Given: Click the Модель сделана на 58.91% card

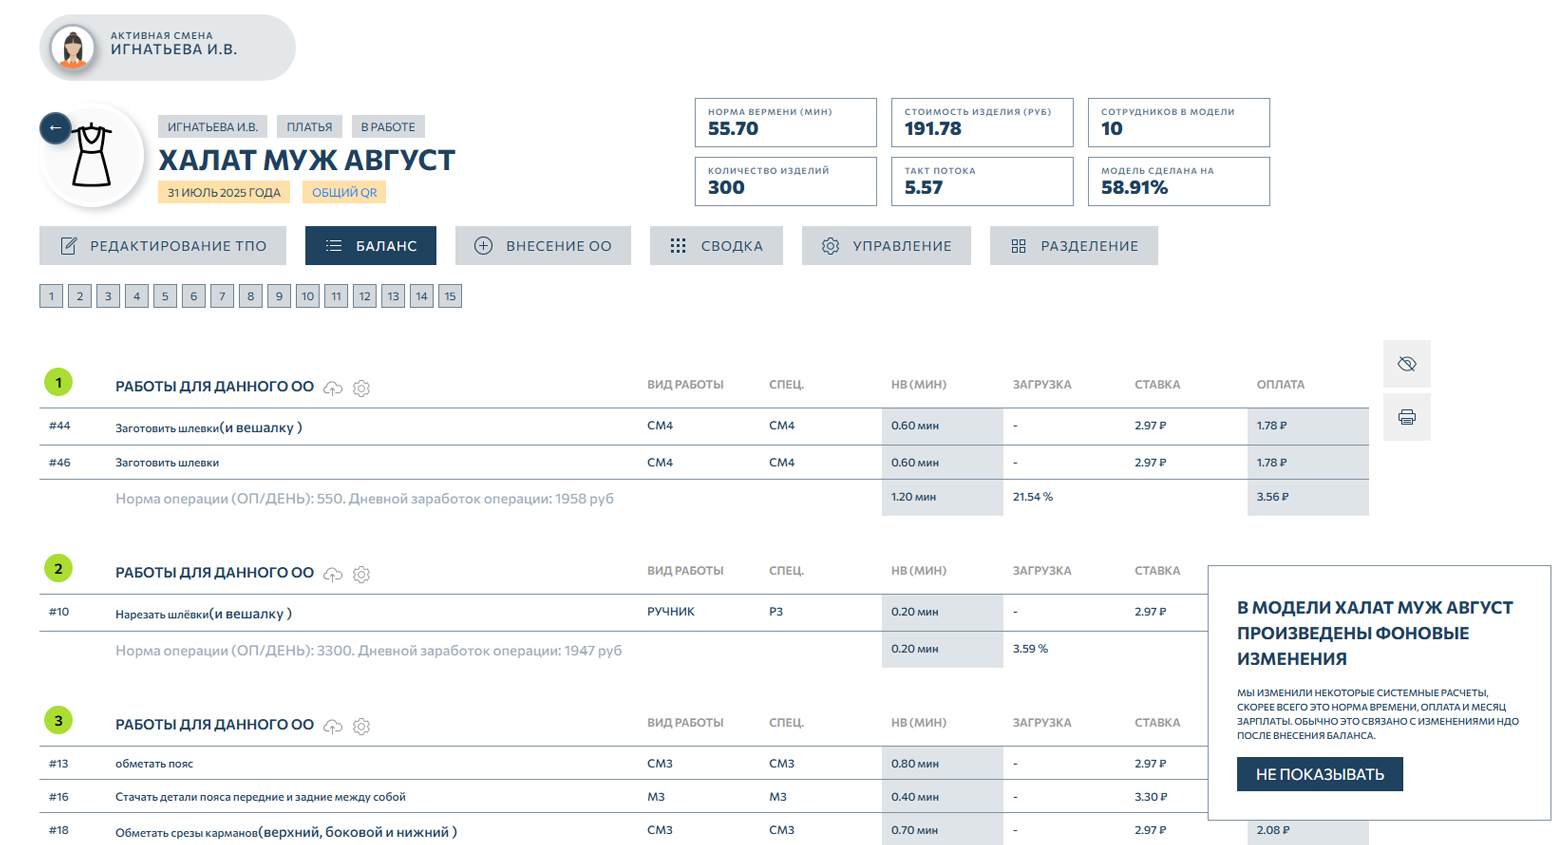Looking at the screenshot, I should point(1179,181).
